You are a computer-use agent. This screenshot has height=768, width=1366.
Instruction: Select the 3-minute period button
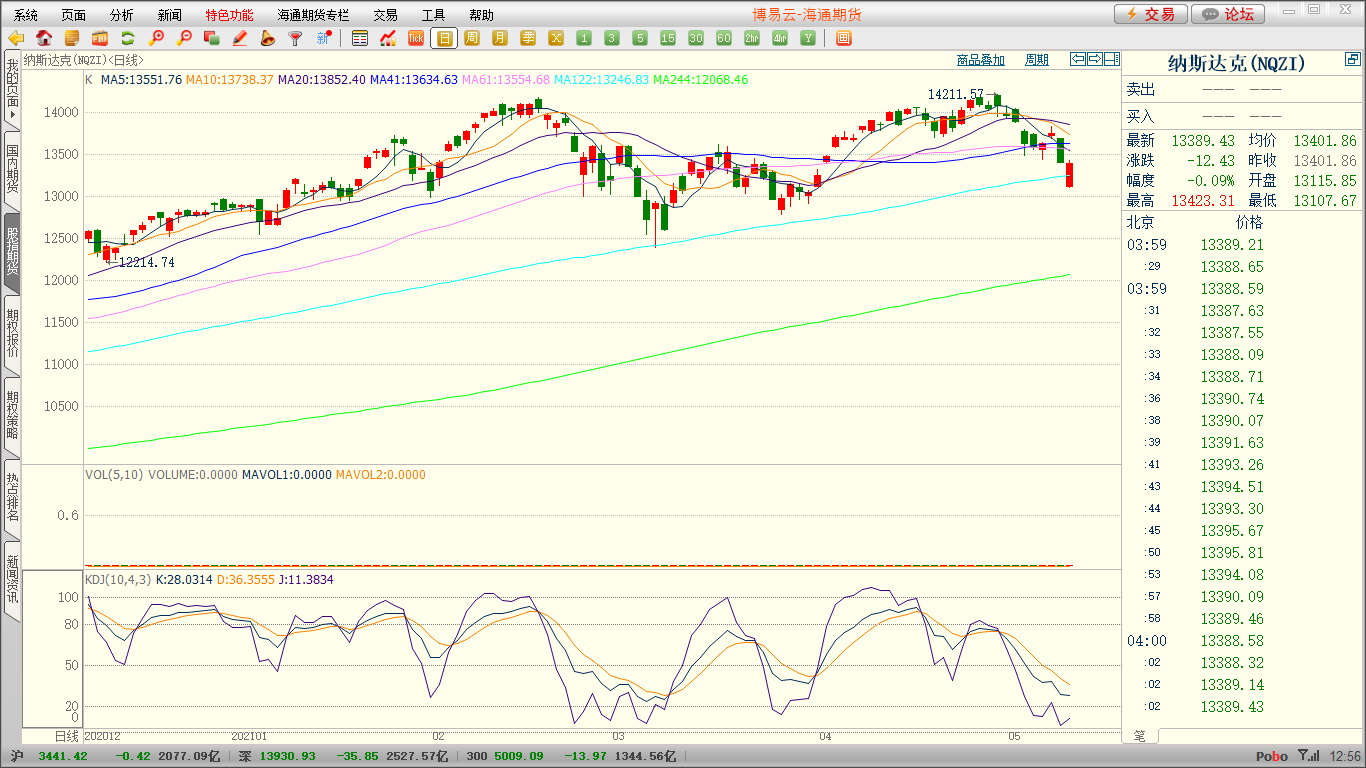pos(612,38)
